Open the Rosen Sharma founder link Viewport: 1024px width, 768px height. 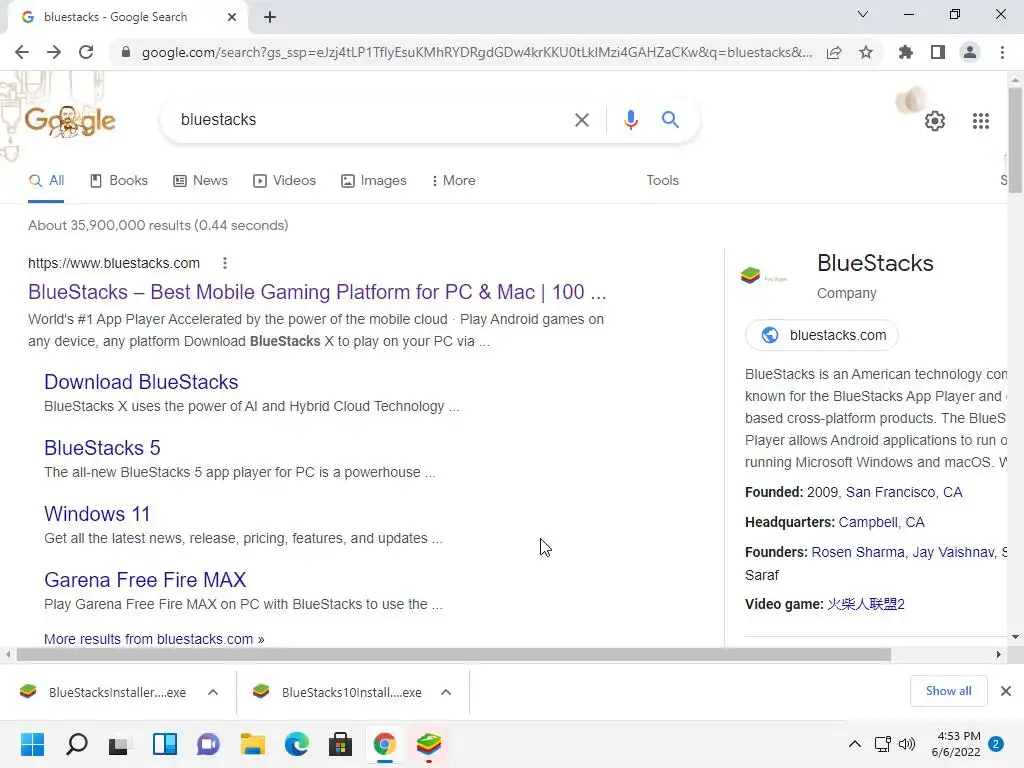[857, 552]
